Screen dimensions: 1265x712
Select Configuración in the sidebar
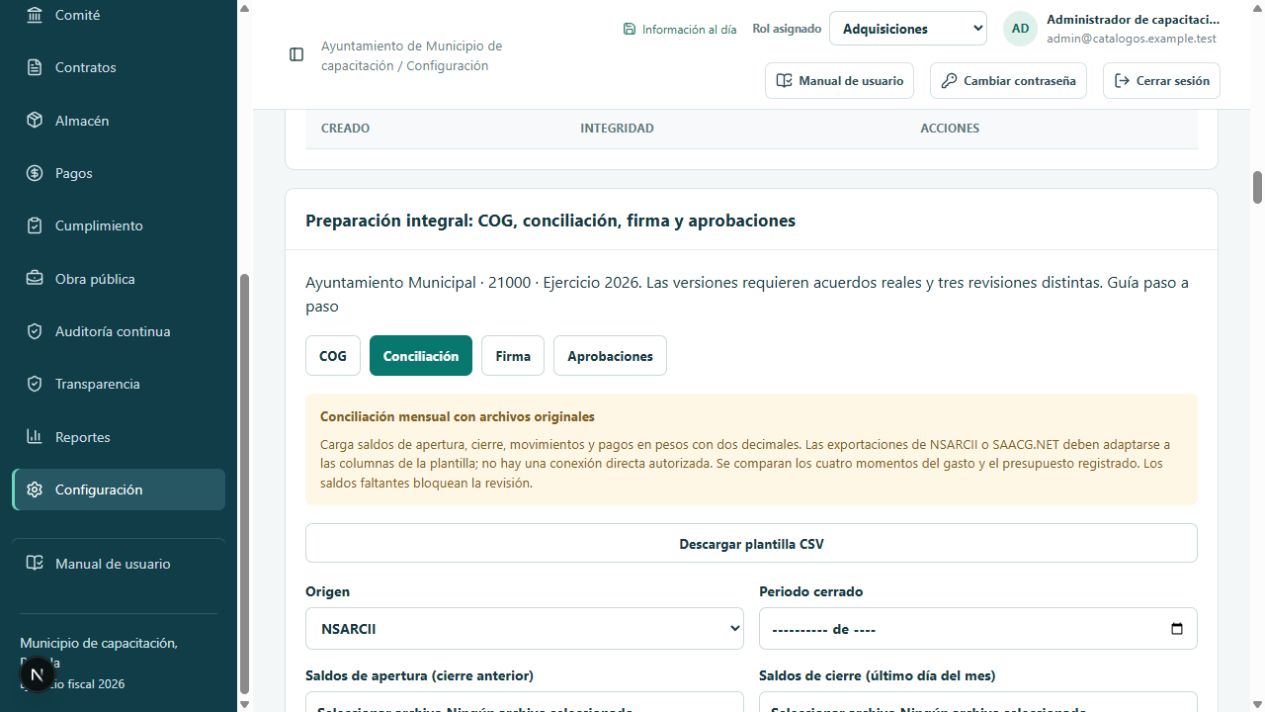pos(118,490)
